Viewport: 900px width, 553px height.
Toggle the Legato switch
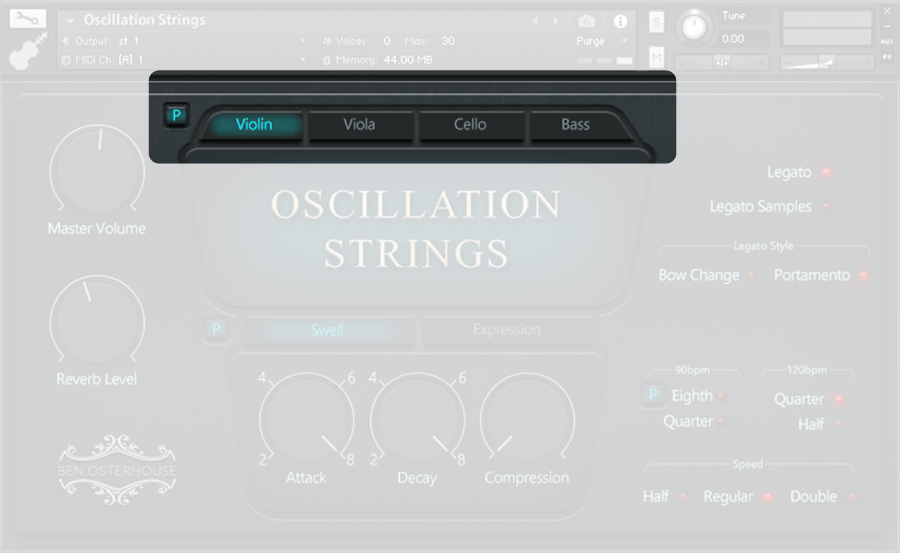coord(827,172)
